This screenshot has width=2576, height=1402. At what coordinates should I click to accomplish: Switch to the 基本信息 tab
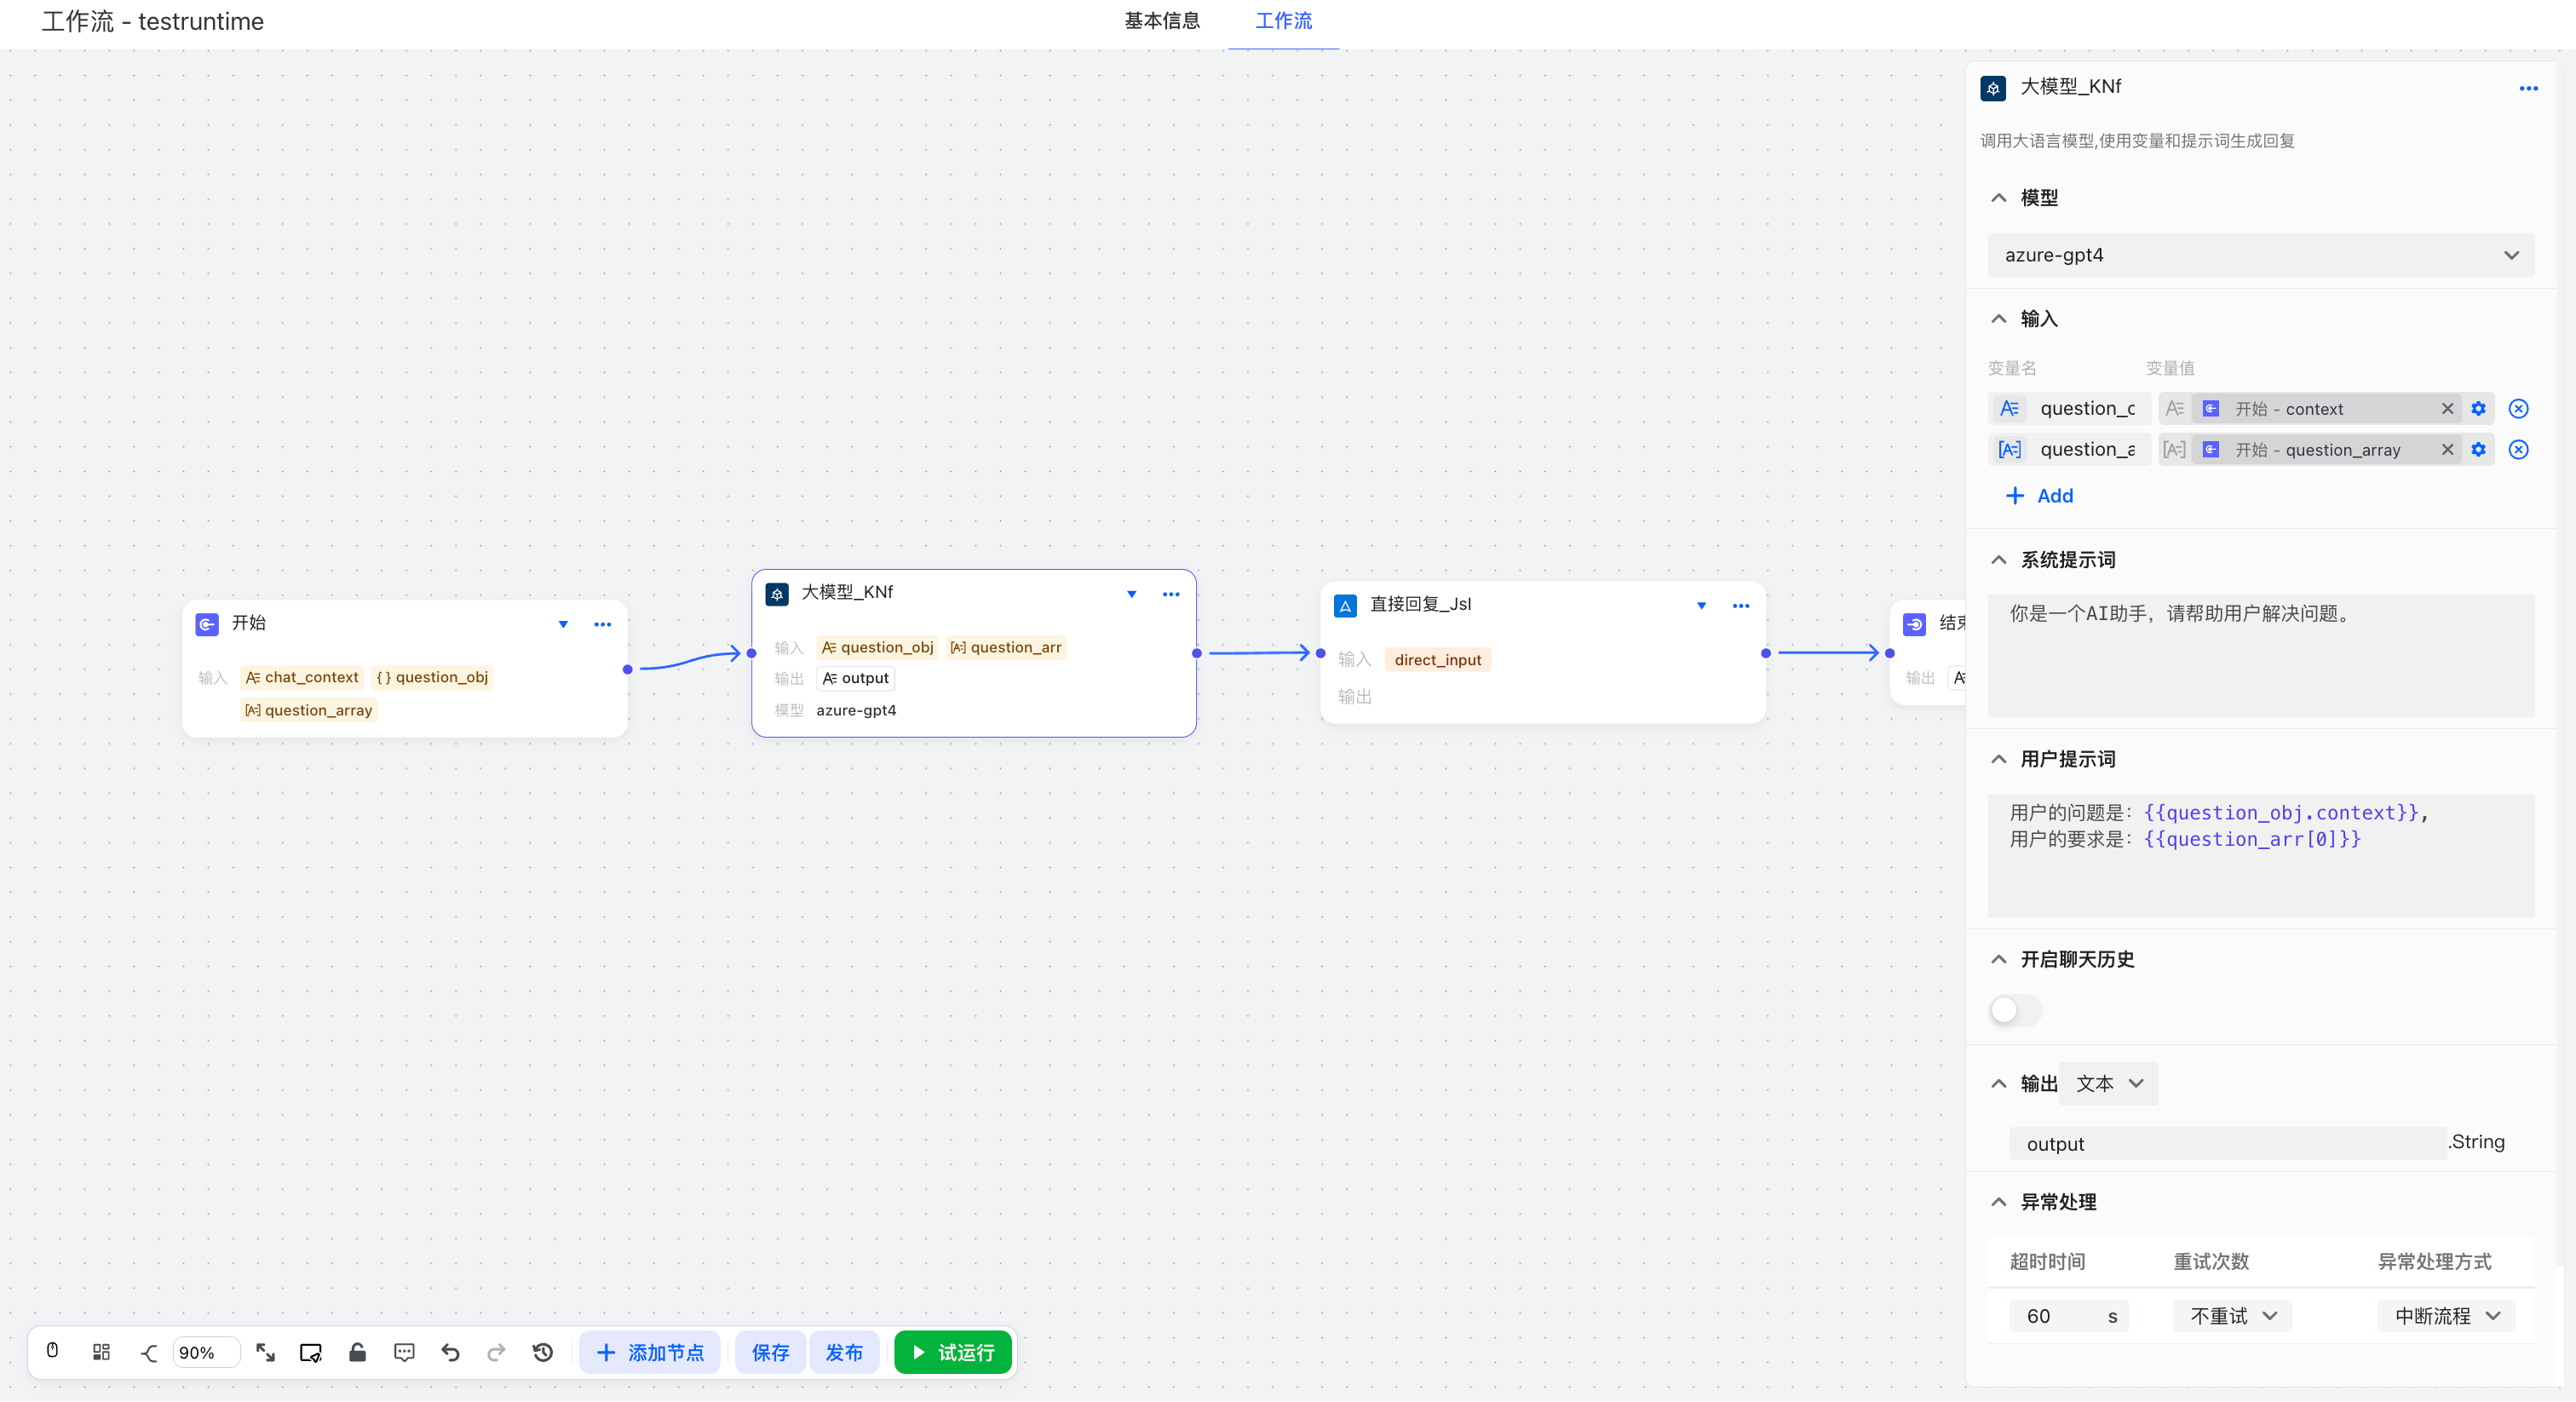click(1161, 21)
